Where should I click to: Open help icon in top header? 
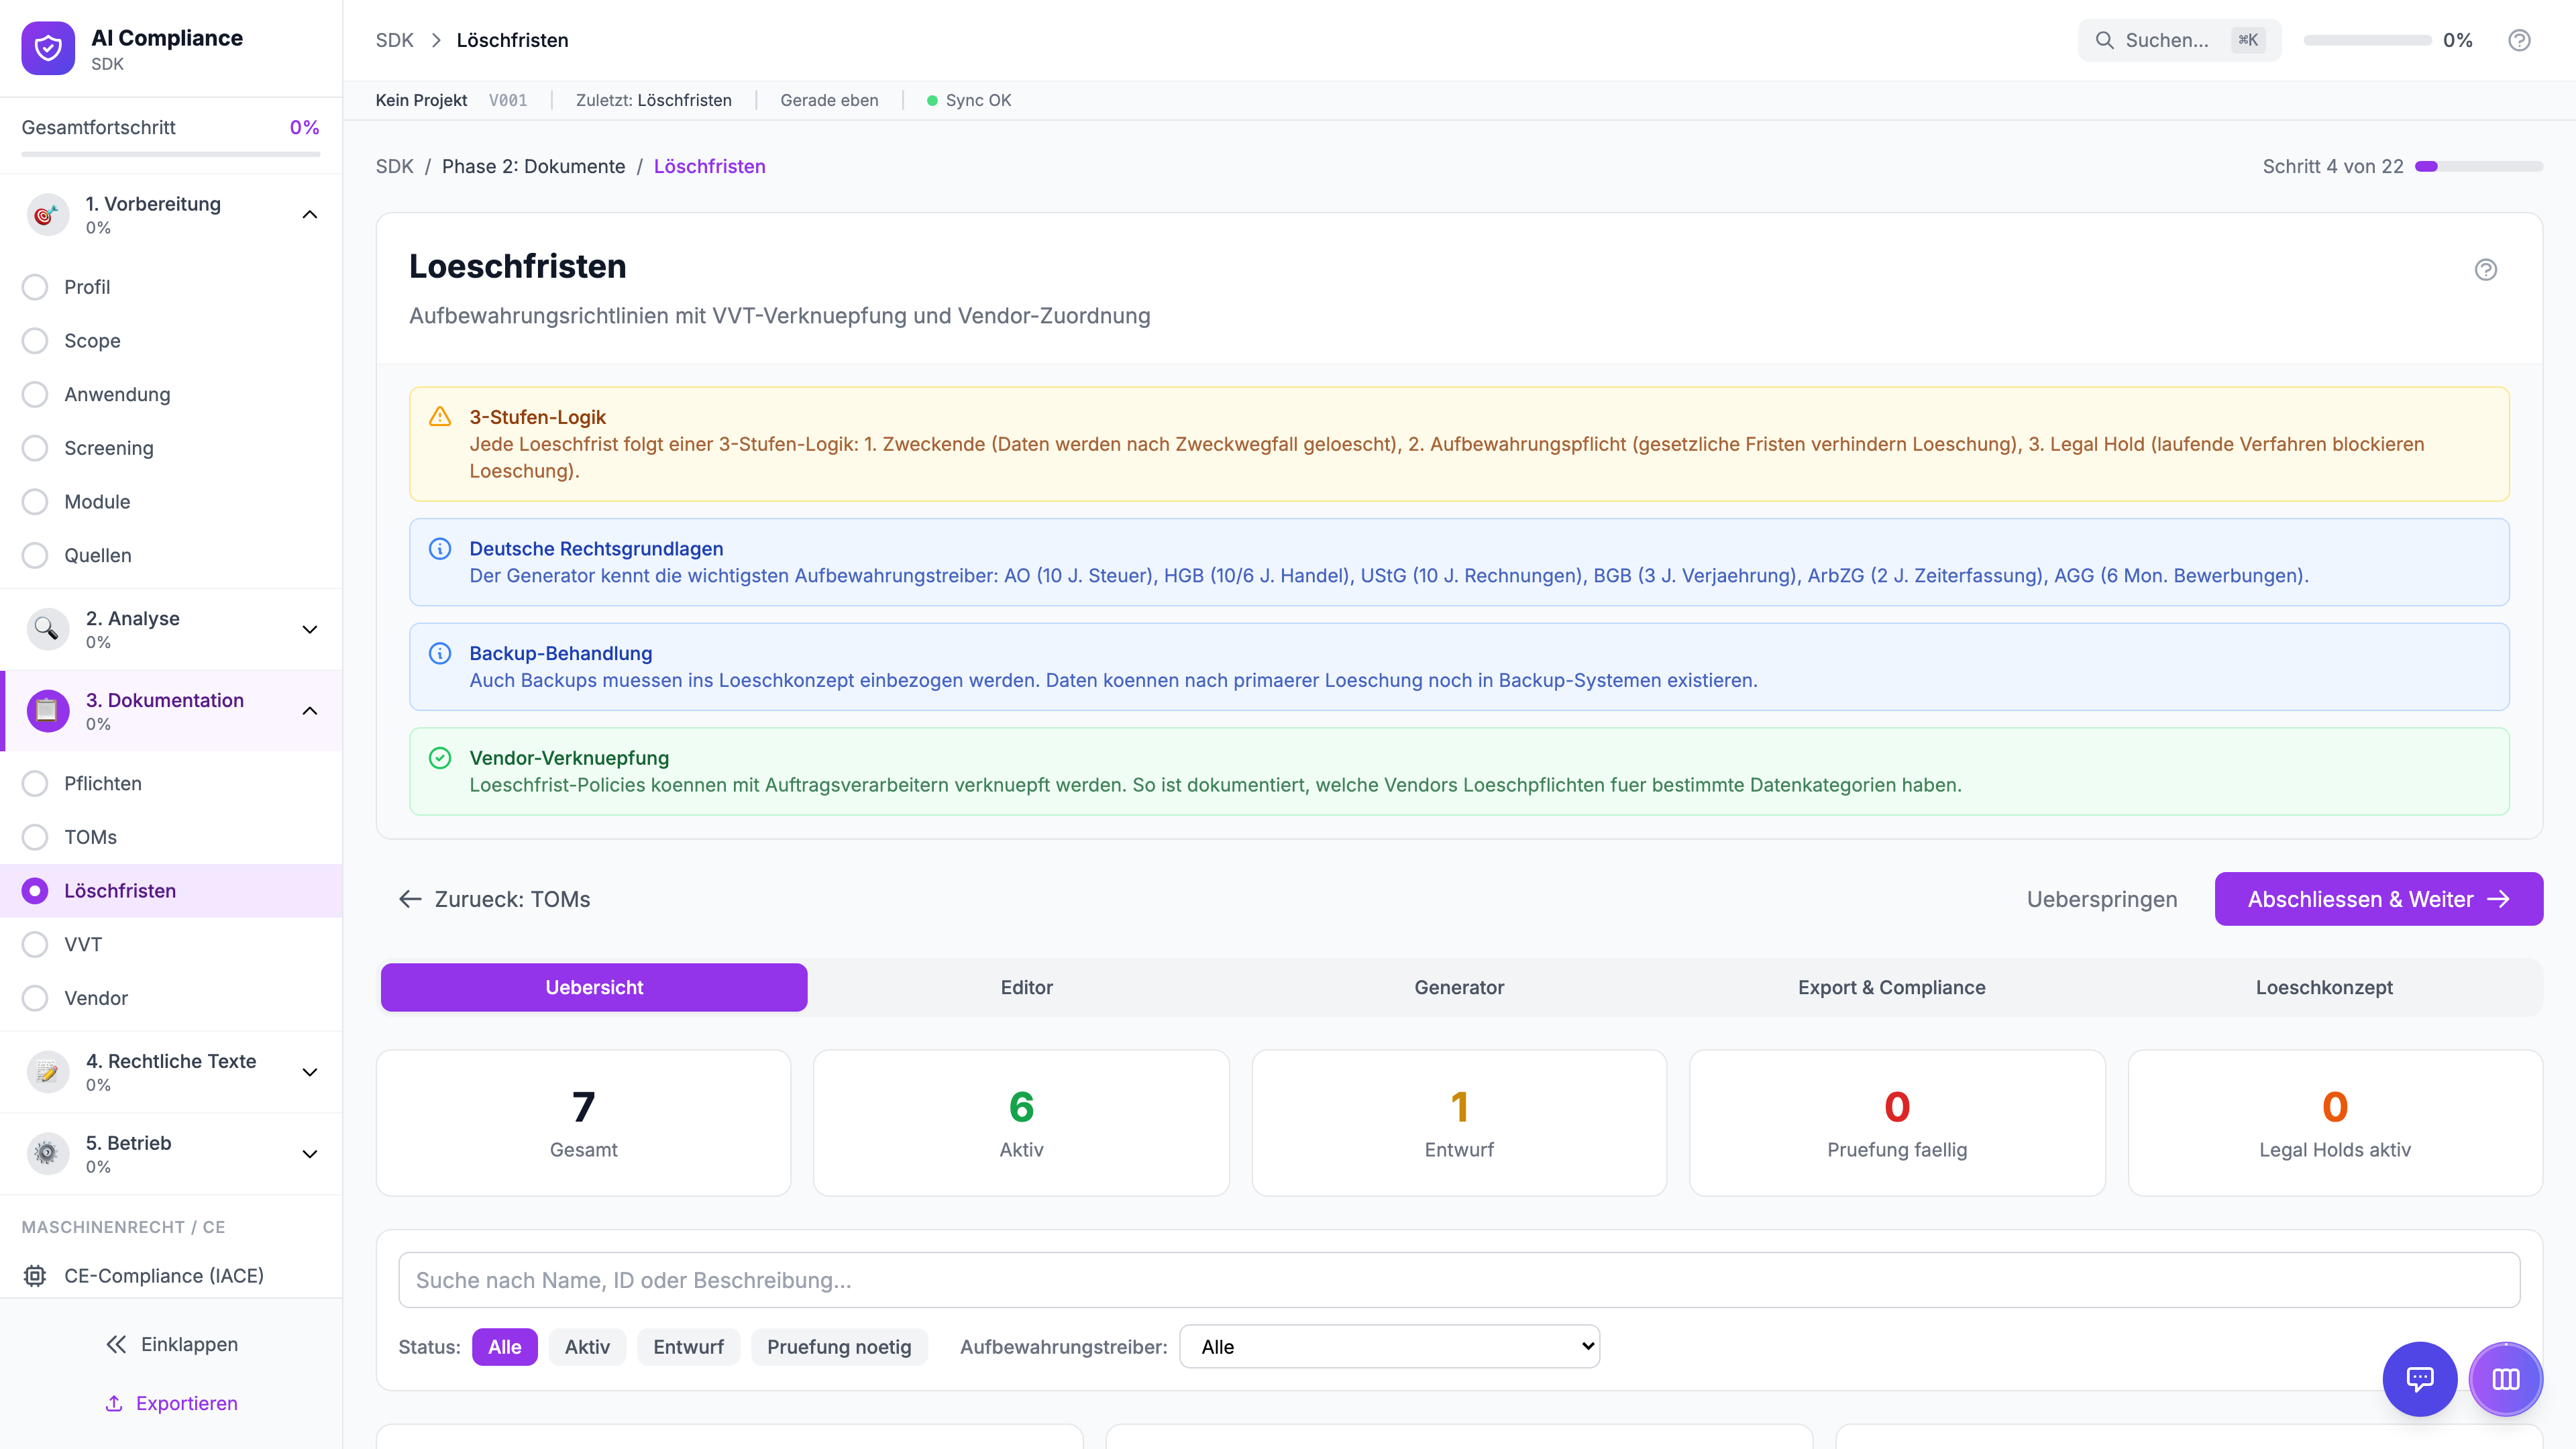2519,40
